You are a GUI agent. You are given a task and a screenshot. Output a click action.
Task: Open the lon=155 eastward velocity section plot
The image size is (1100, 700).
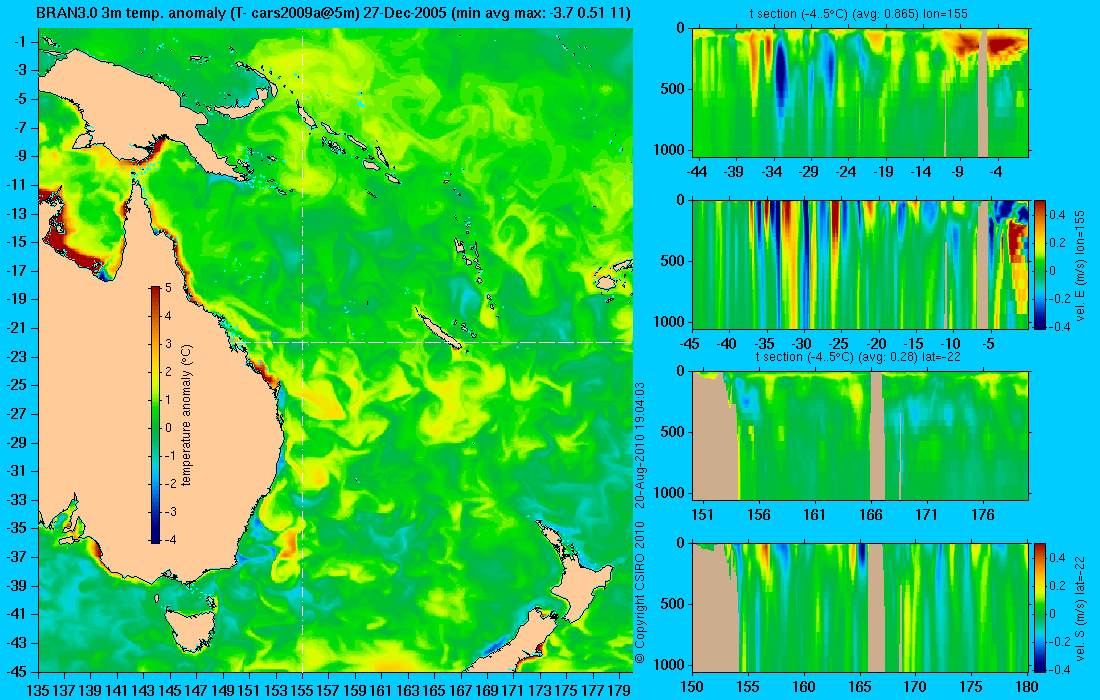coord(860,264)
